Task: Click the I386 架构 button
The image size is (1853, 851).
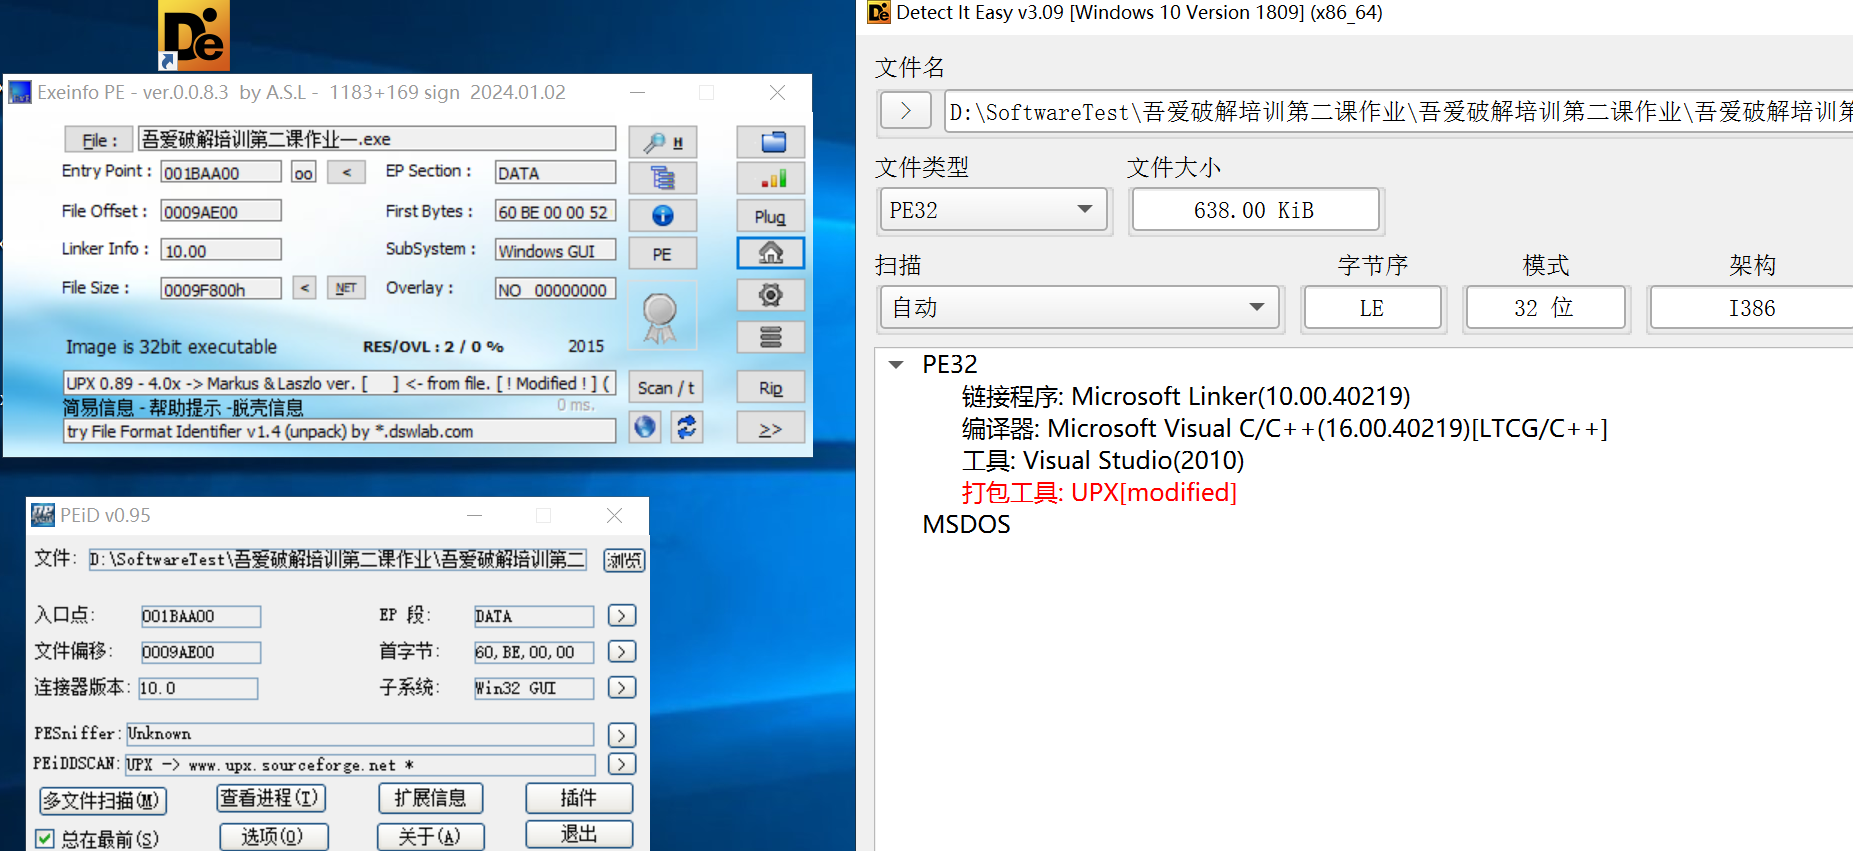Action: click(x=1751, y=308)
